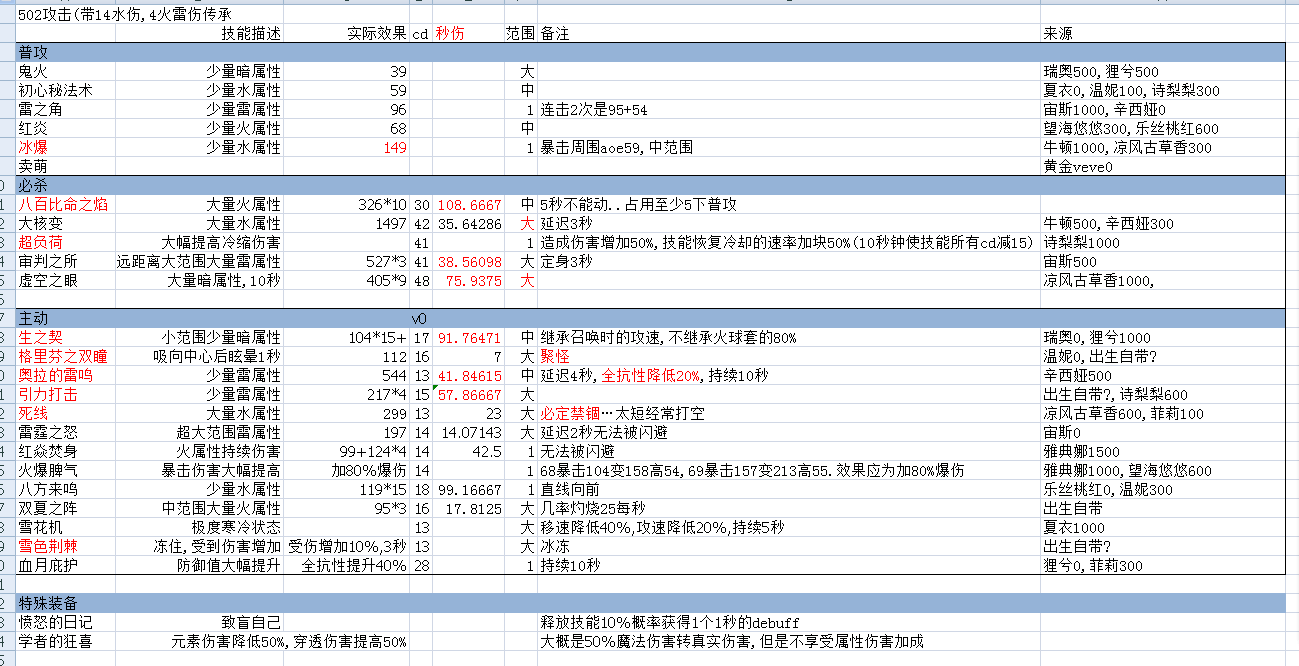The height and width of the screenshot is (666, 1299).
Task: Select the "初心秘法术" cell
Action: pyautogui.click(x=55, y=90)
